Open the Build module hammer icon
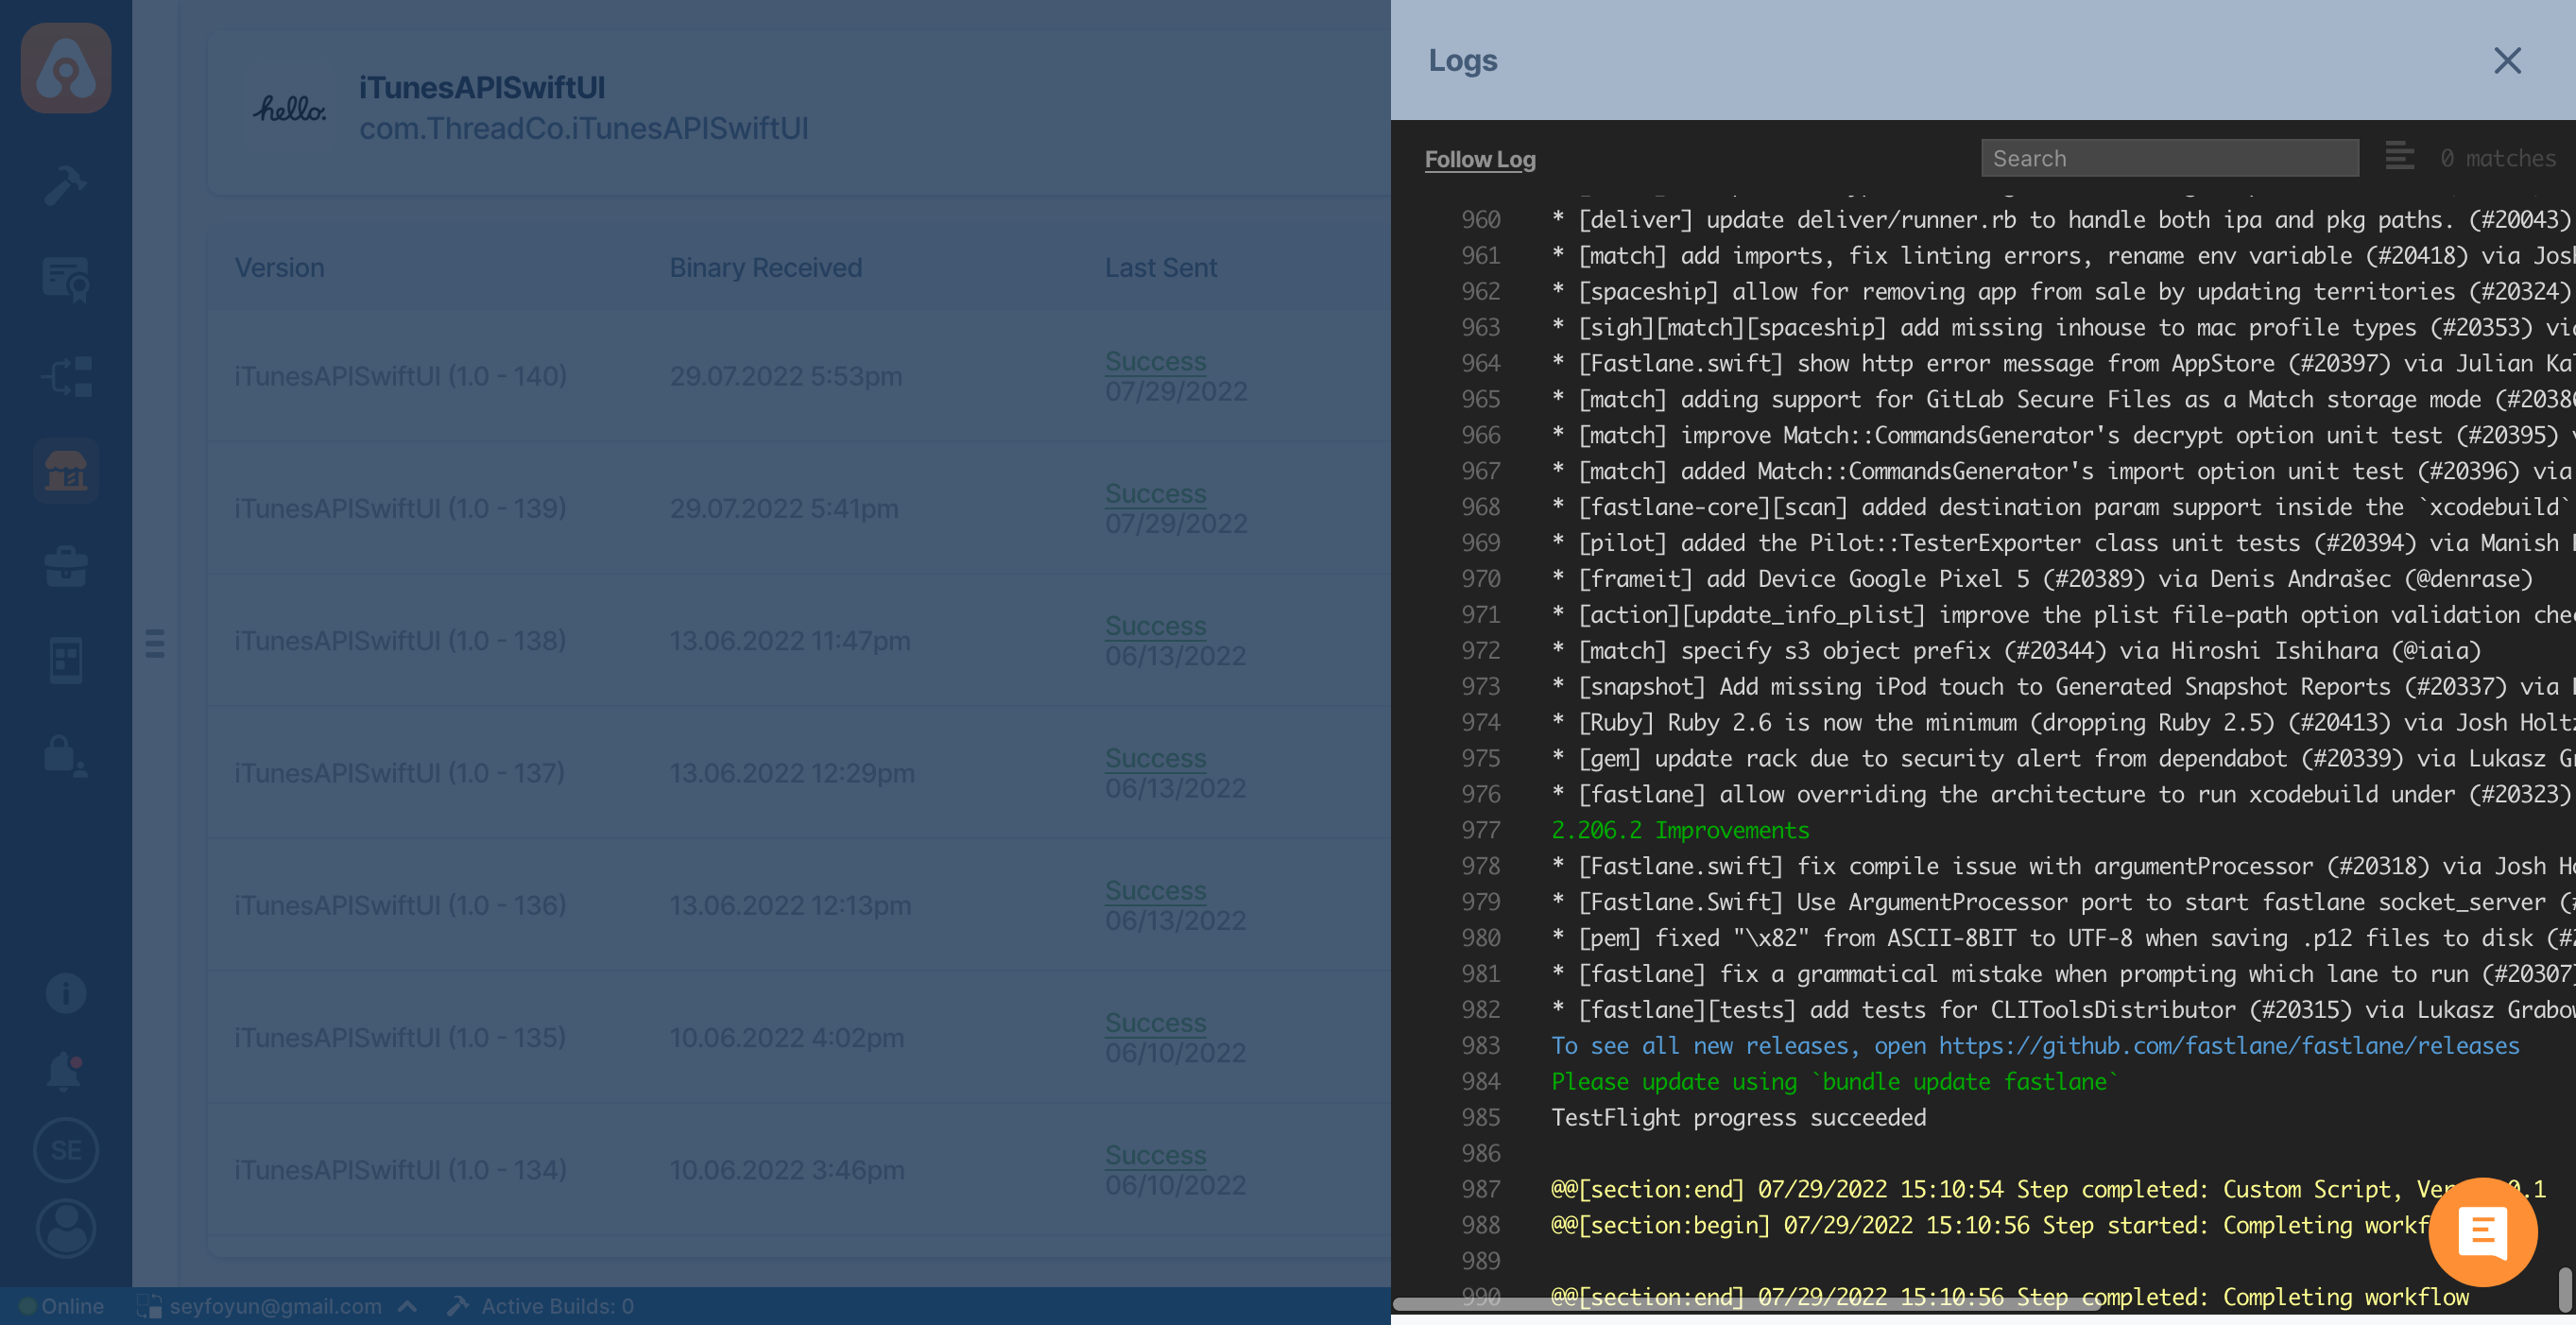 click(x=66, y=185)
